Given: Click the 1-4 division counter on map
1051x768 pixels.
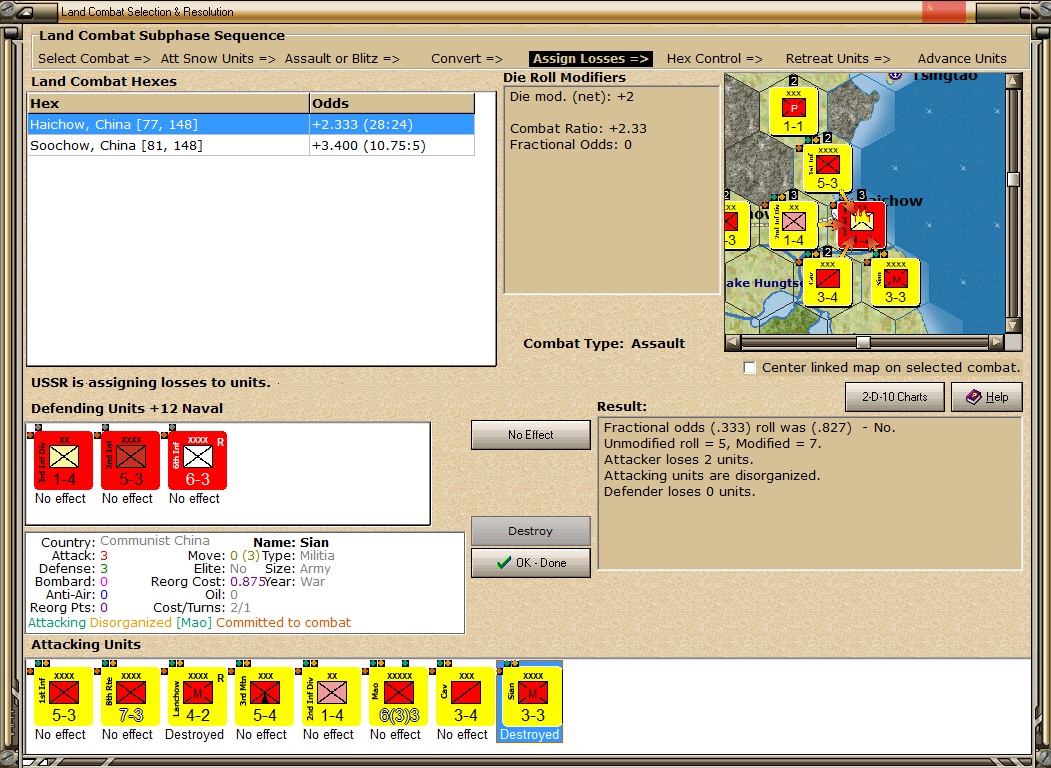Looking at the screenshot, I should [x=794, y=225].
